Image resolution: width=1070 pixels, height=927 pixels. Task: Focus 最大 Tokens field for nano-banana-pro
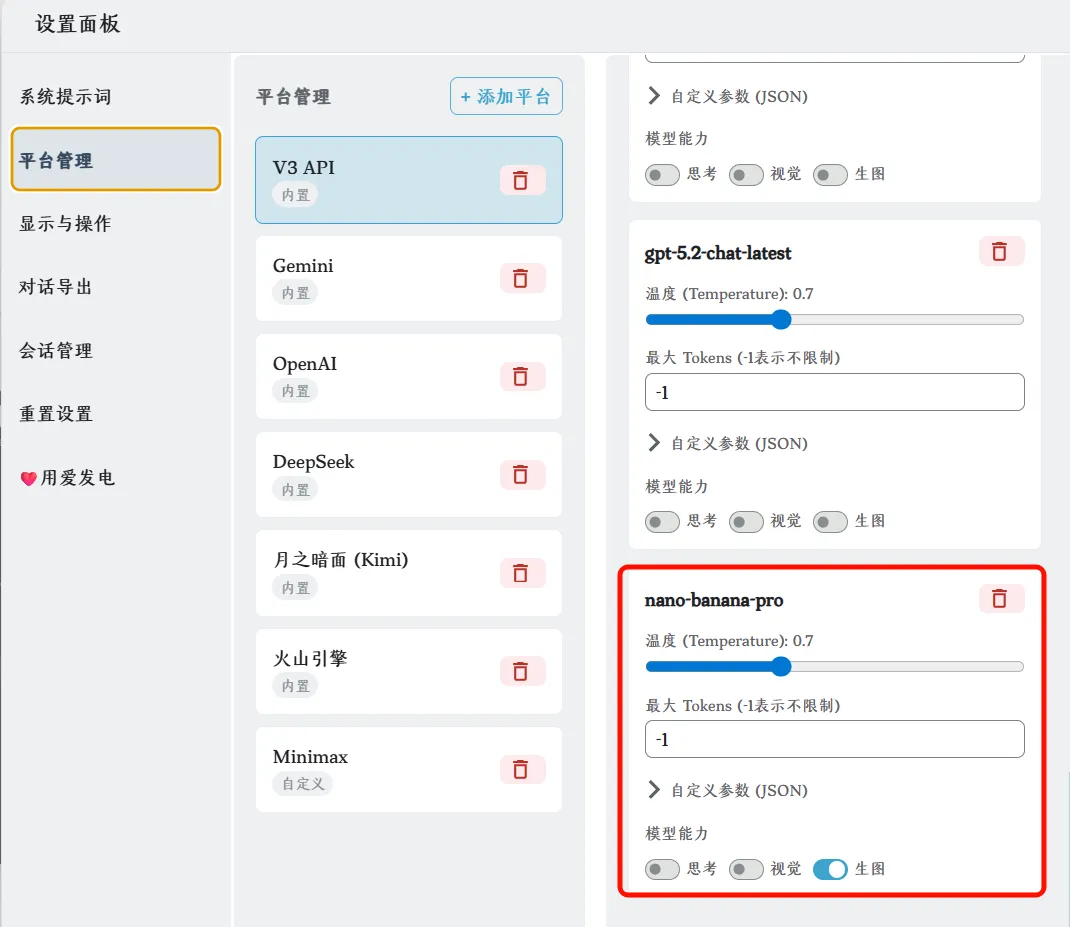coord(835,739)
